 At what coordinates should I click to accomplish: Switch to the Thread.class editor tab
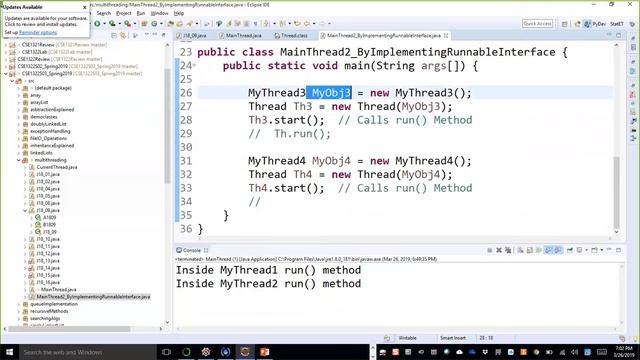[291, 36]
